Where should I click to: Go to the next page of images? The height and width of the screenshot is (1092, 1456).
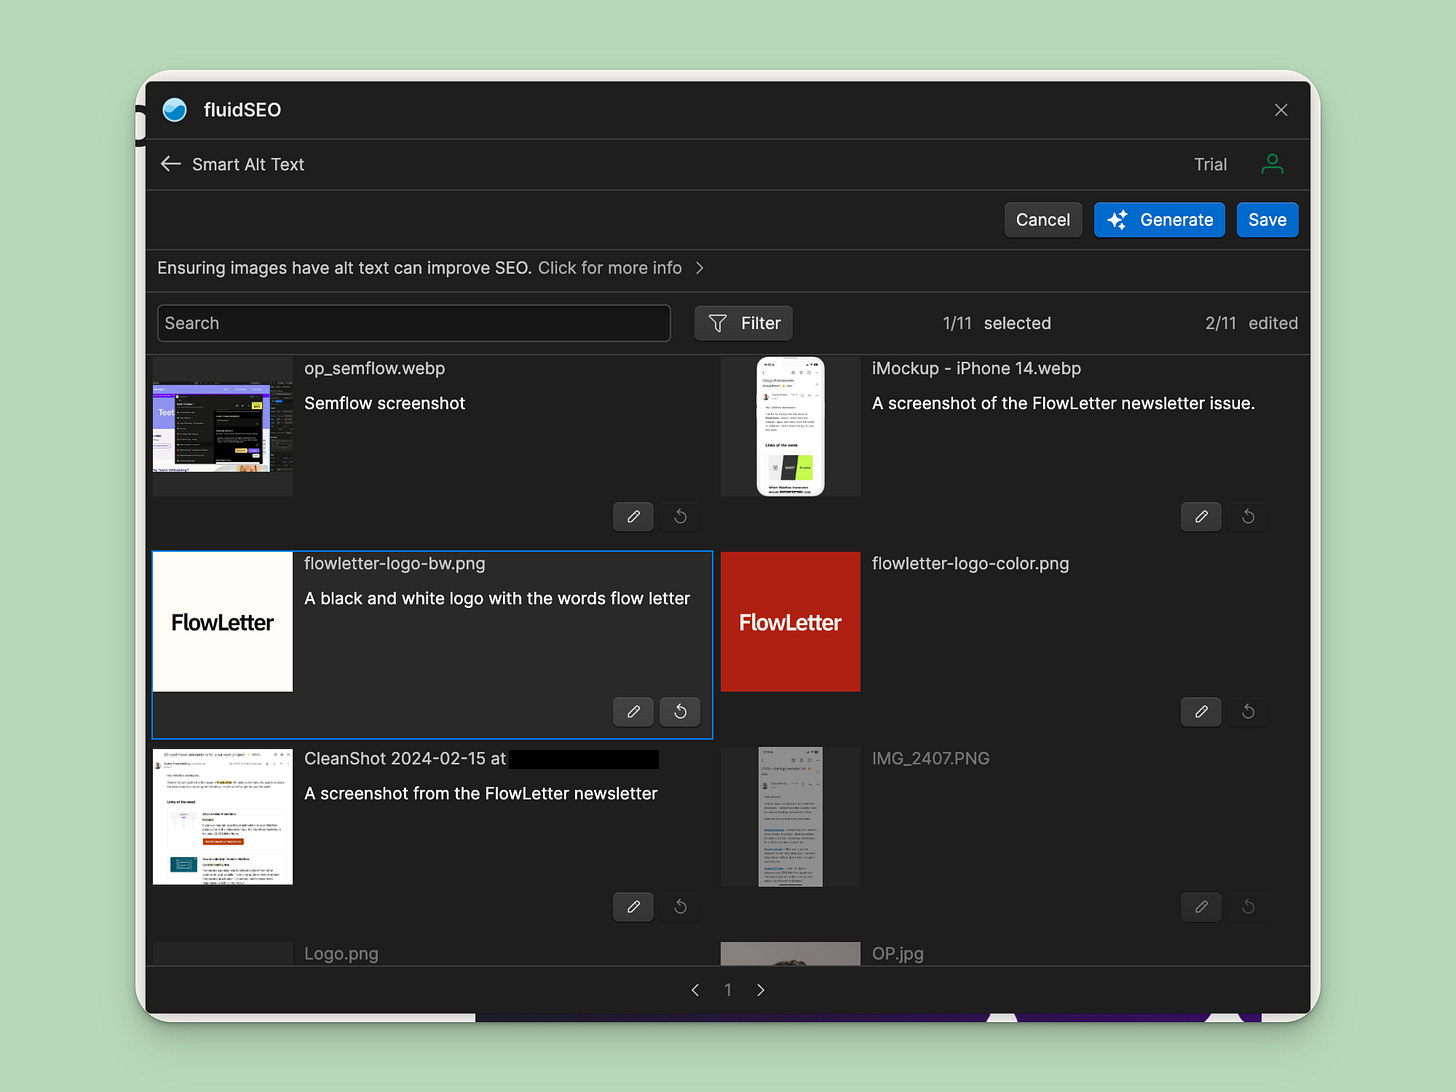click(761, 990)
